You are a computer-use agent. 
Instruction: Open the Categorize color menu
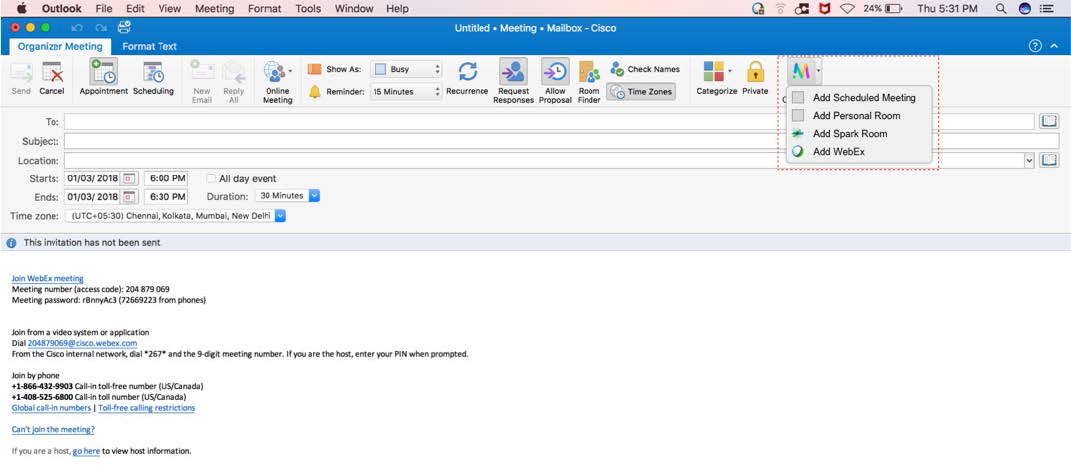coord(713,72)
